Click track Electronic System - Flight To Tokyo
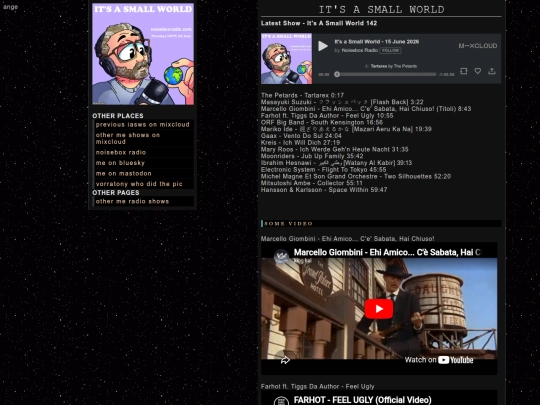The height and width of the screenshot is (405, 540). click(x=323, y=169)
